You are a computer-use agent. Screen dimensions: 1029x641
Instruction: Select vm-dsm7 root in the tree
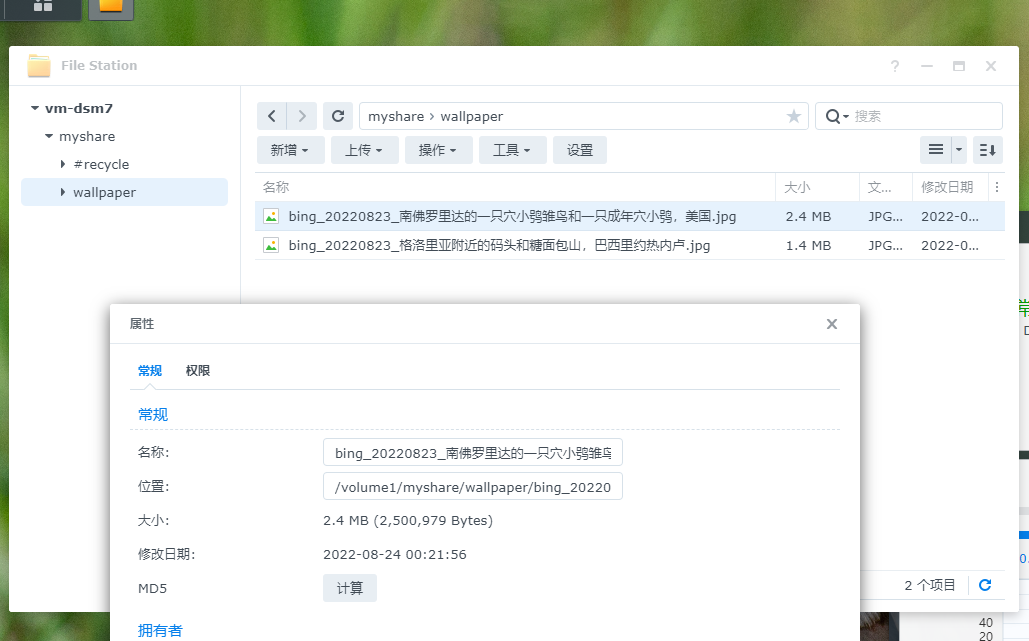click(79, 108)
